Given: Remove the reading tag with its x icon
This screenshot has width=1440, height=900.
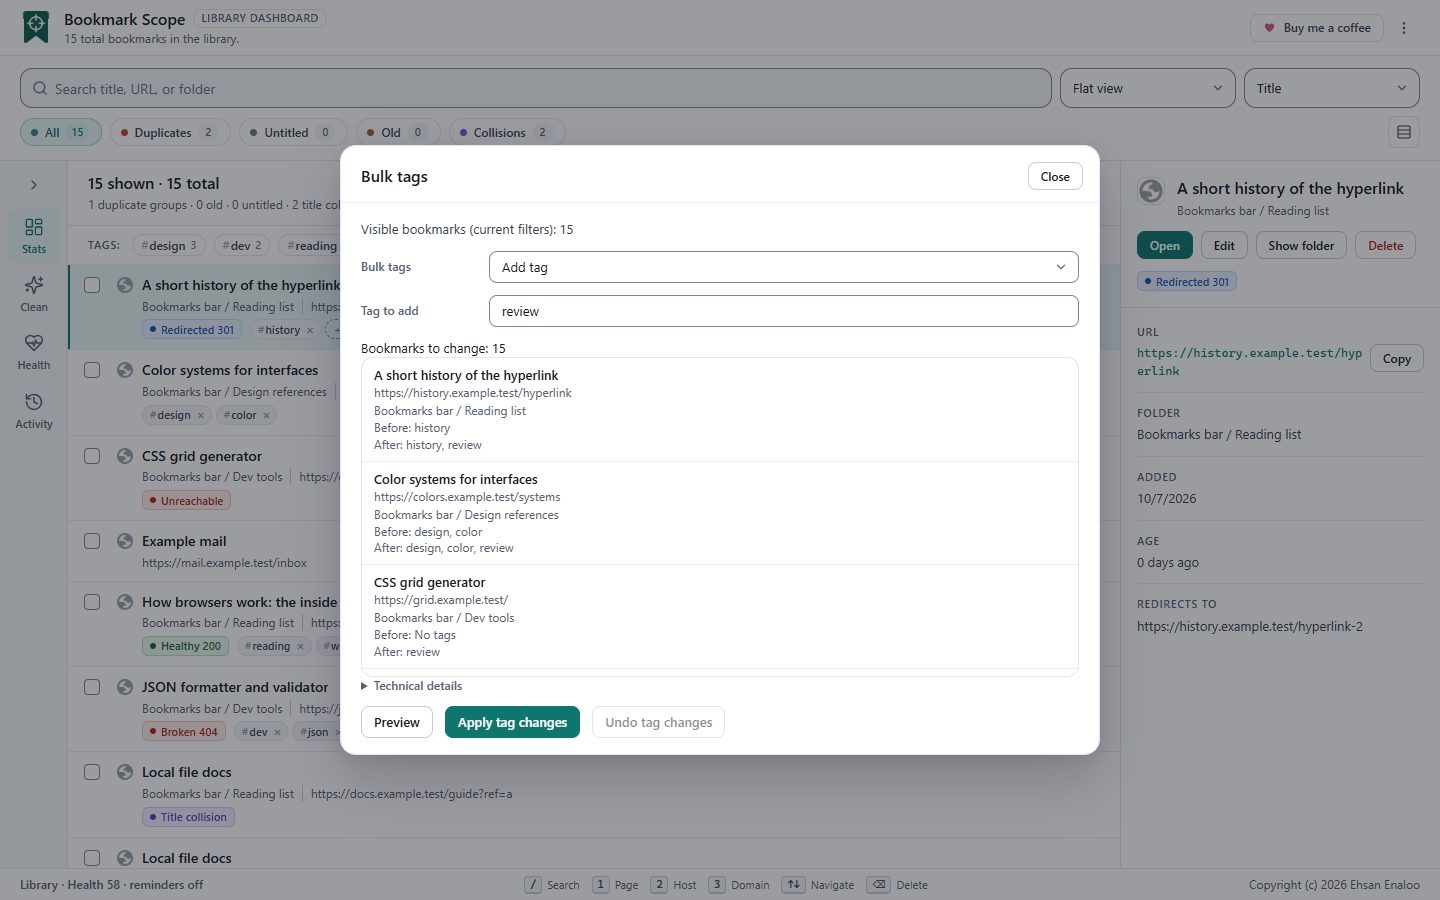Looking at the screenshot, I should point(300,646).
